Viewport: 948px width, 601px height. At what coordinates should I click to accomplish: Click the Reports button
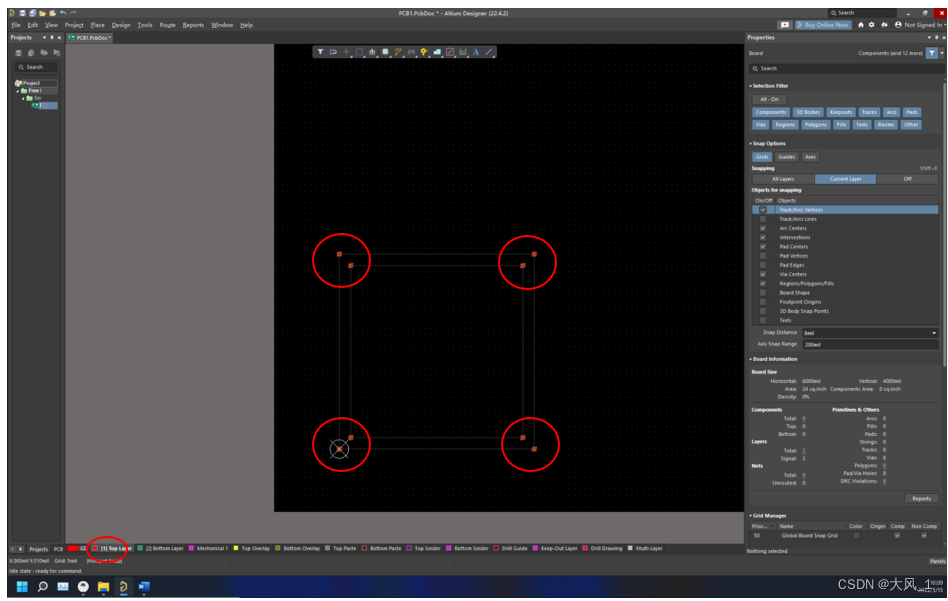[x=921, y=499]
